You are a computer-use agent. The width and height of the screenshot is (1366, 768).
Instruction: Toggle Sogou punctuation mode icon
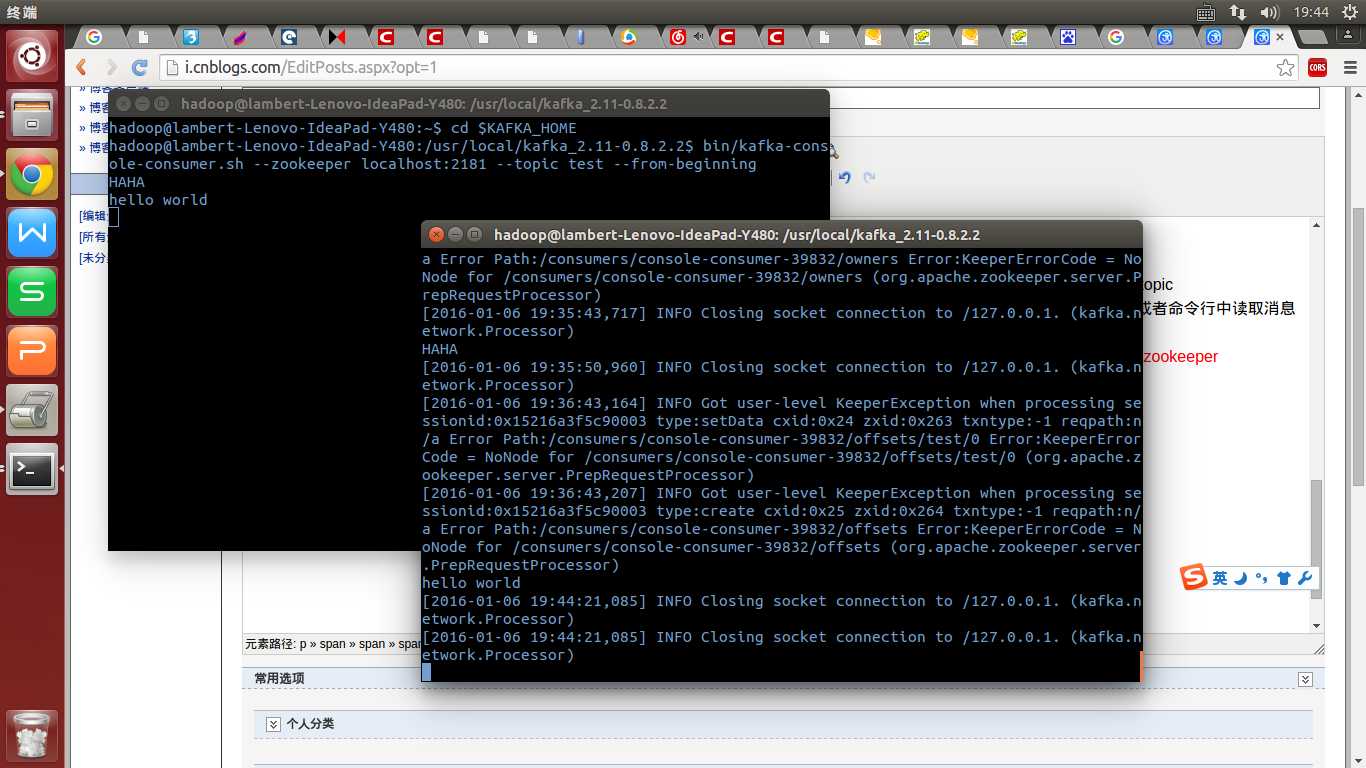pyautogui.click(x=1261, y=578)
